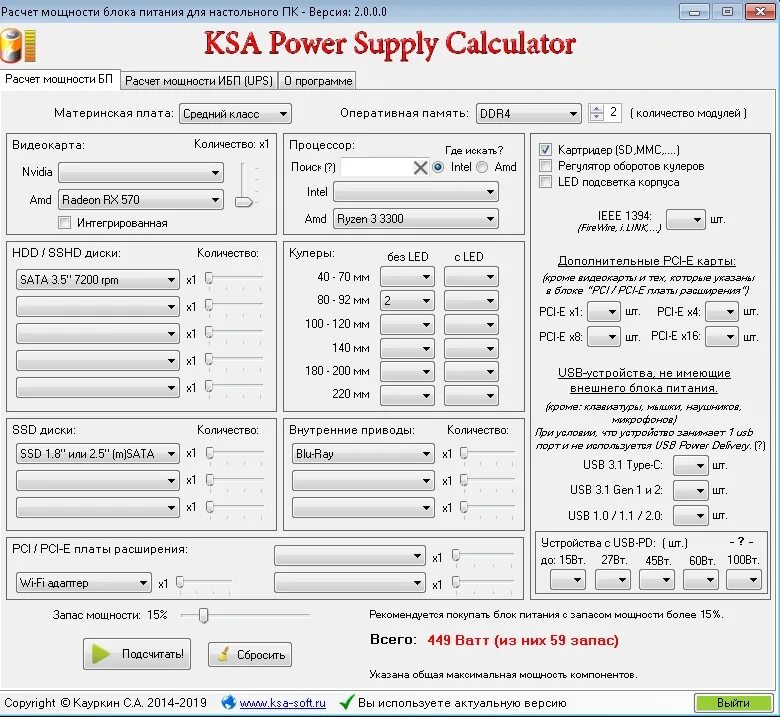Toggle Регулятор оборотов кулеров checkbox
Viewport: 780px width, 717px height.
545,166
